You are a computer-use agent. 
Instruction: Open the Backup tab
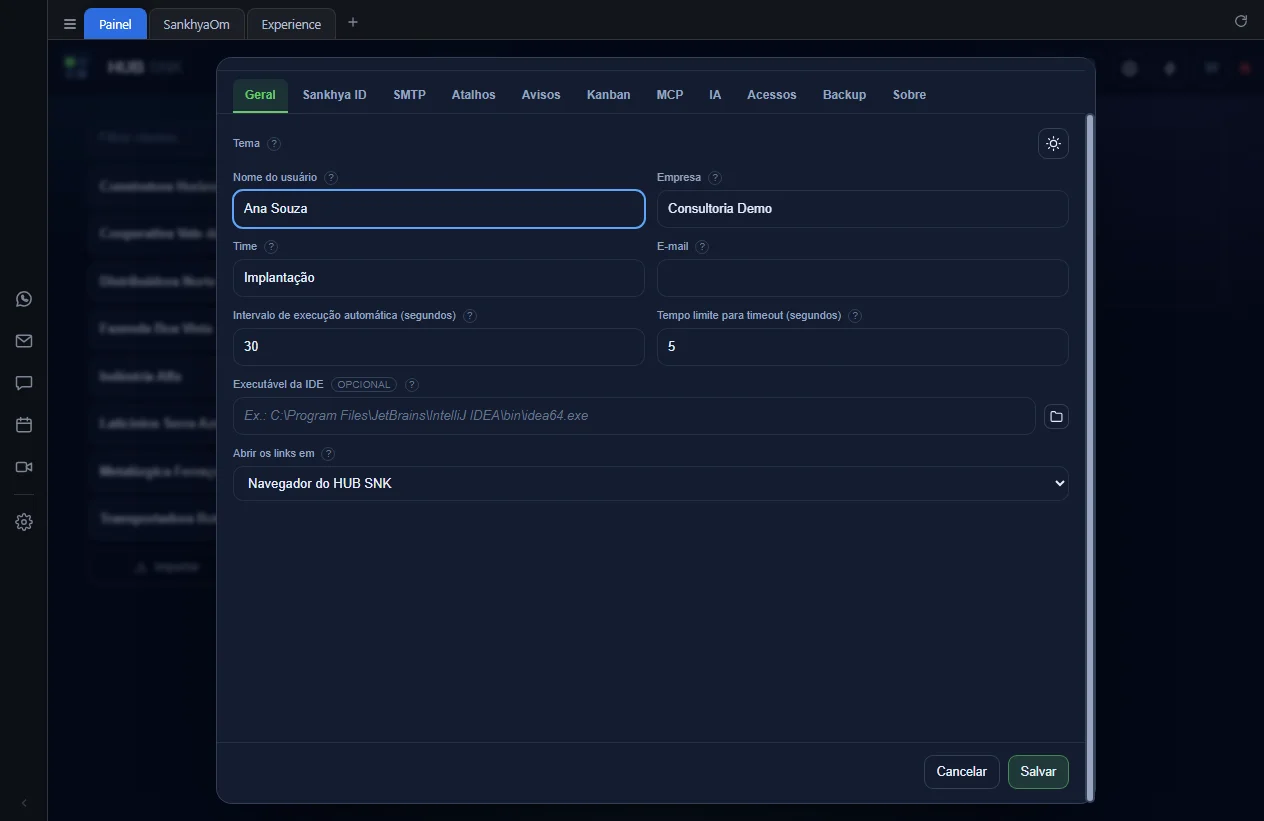point(845,95)
